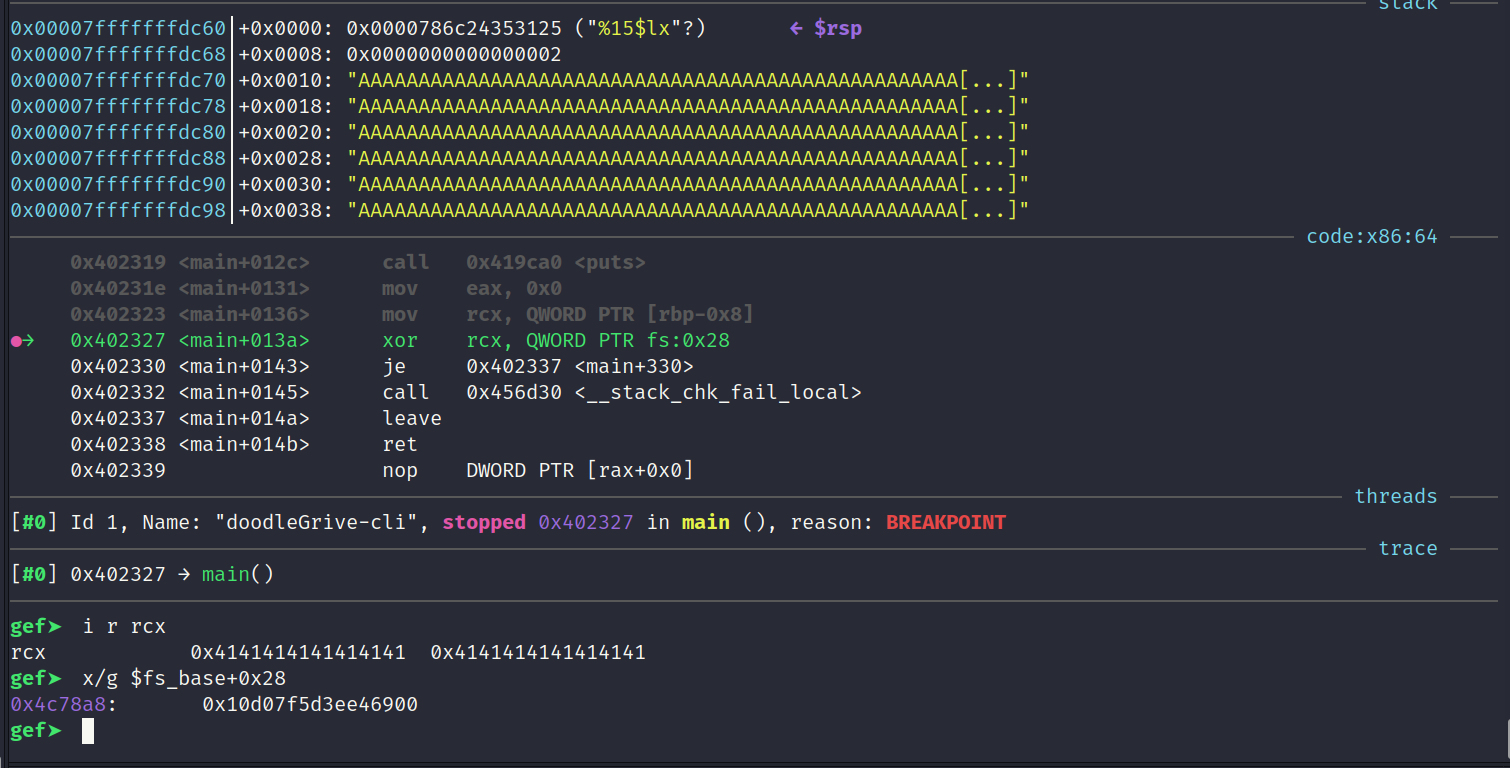Click the terminal cursor block at prompt
This screenshot has width=1510, height=768.
coord(88,731)
